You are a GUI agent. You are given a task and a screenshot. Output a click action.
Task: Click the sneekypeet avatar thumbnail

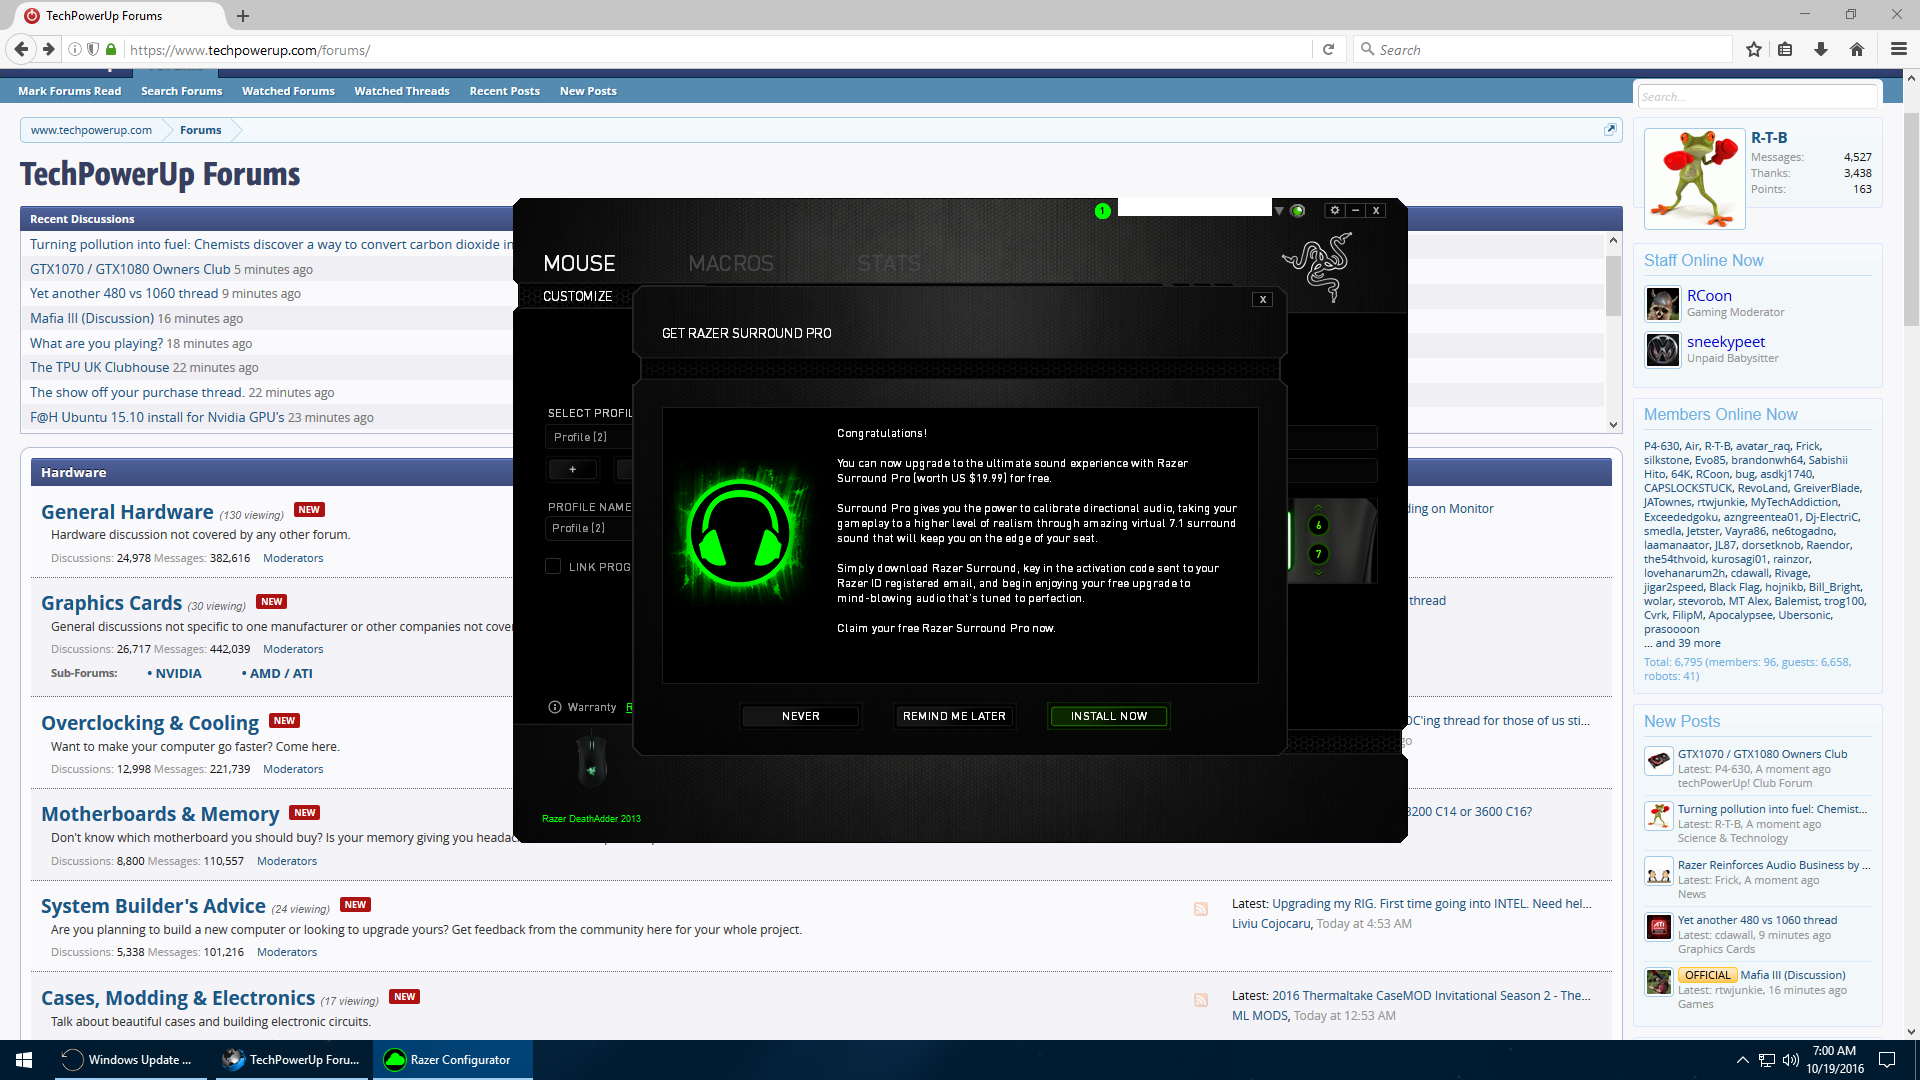pyautogui.click(x=1662, y=350)
